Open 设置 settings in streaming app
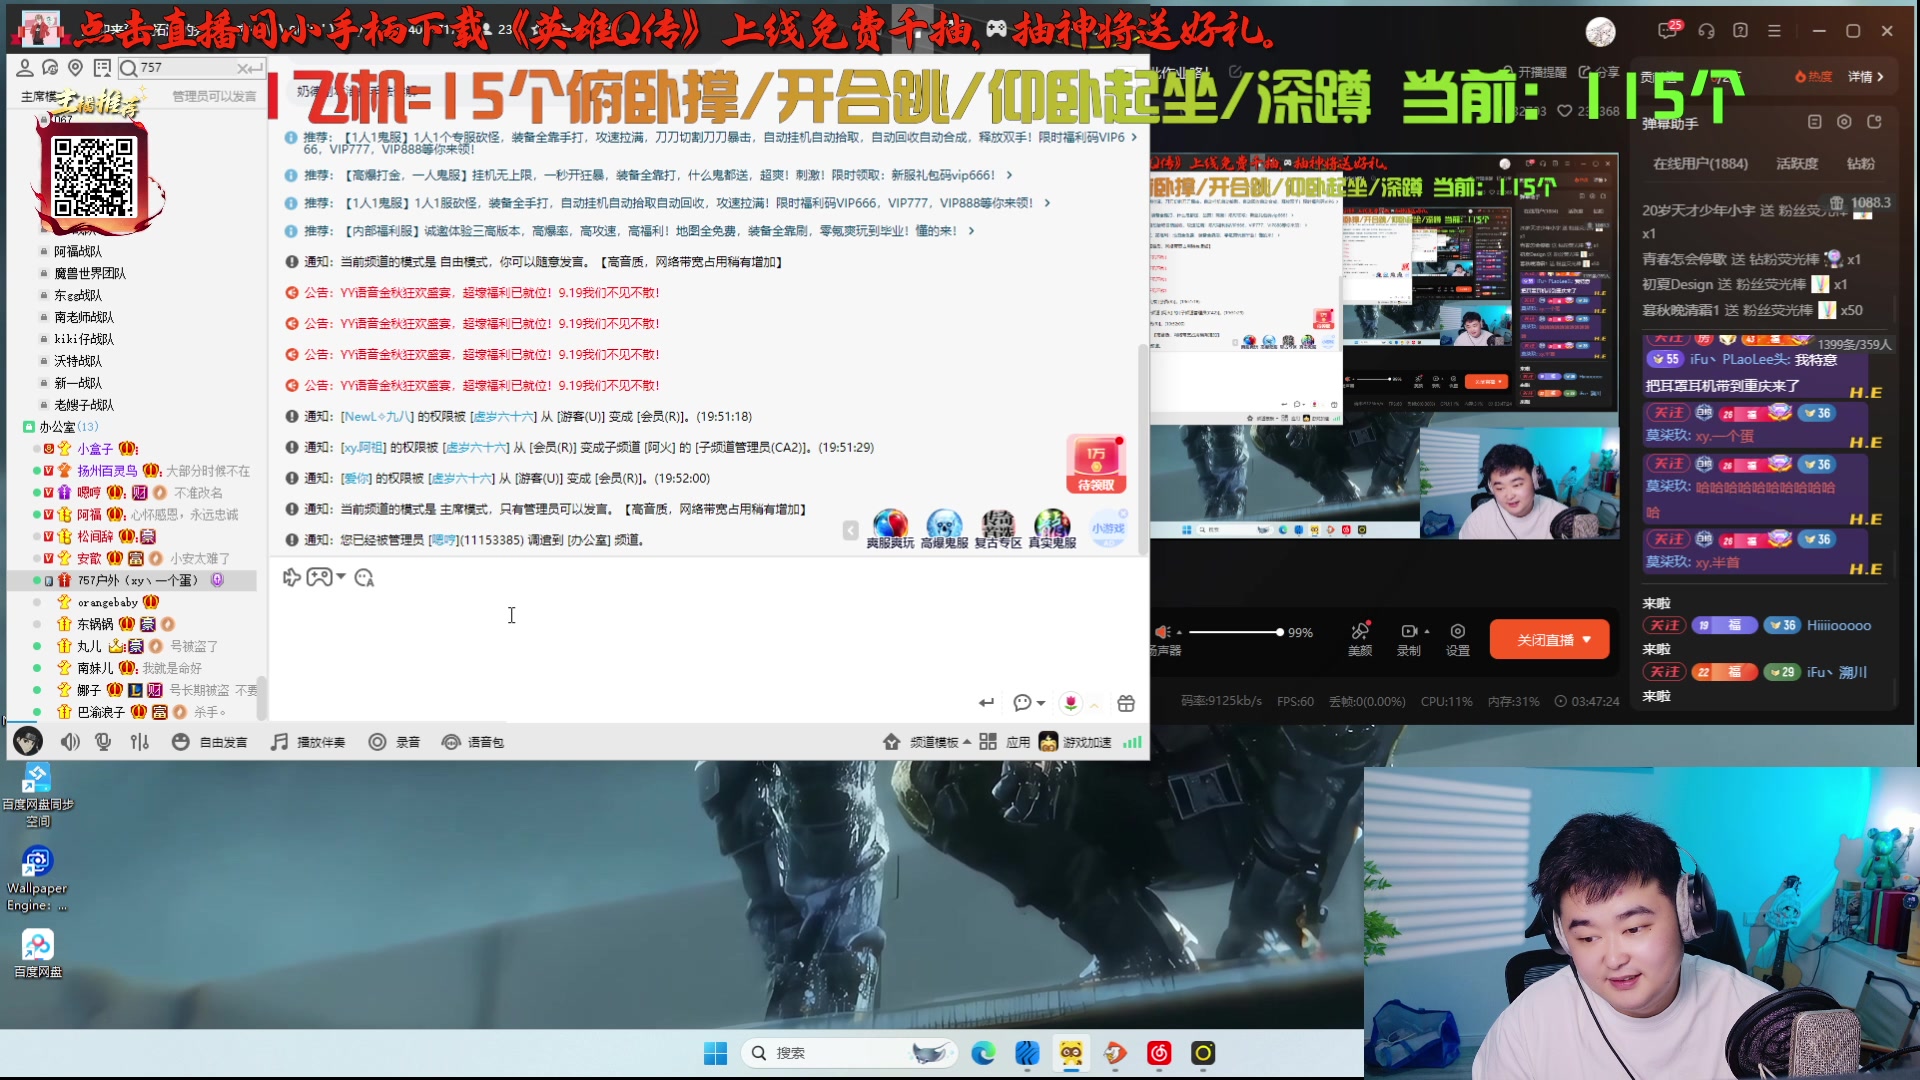The width and height of the screenshot is (1920, 1080). (1458, 640)
